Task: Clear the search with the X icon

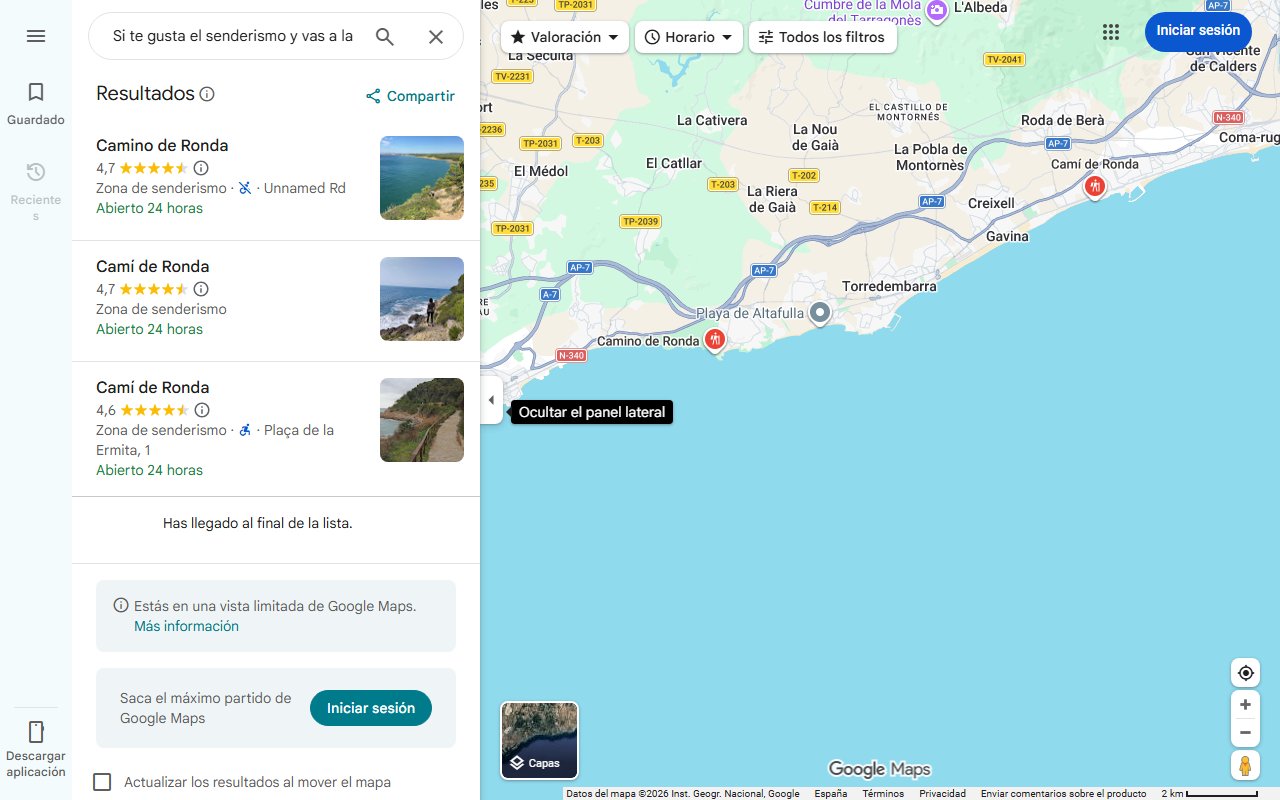Action: [x=436, y=36]
